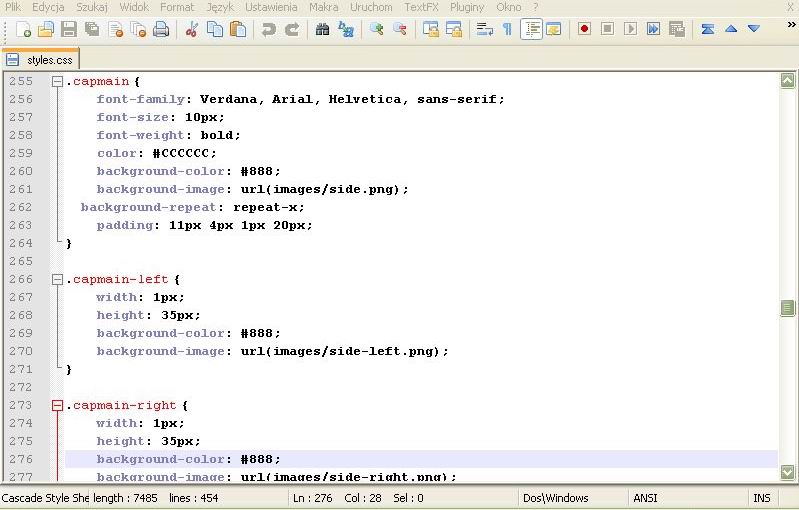The image size is (799, 510).
Task: Open the Ustawienia menu
Action: (271, 7)
